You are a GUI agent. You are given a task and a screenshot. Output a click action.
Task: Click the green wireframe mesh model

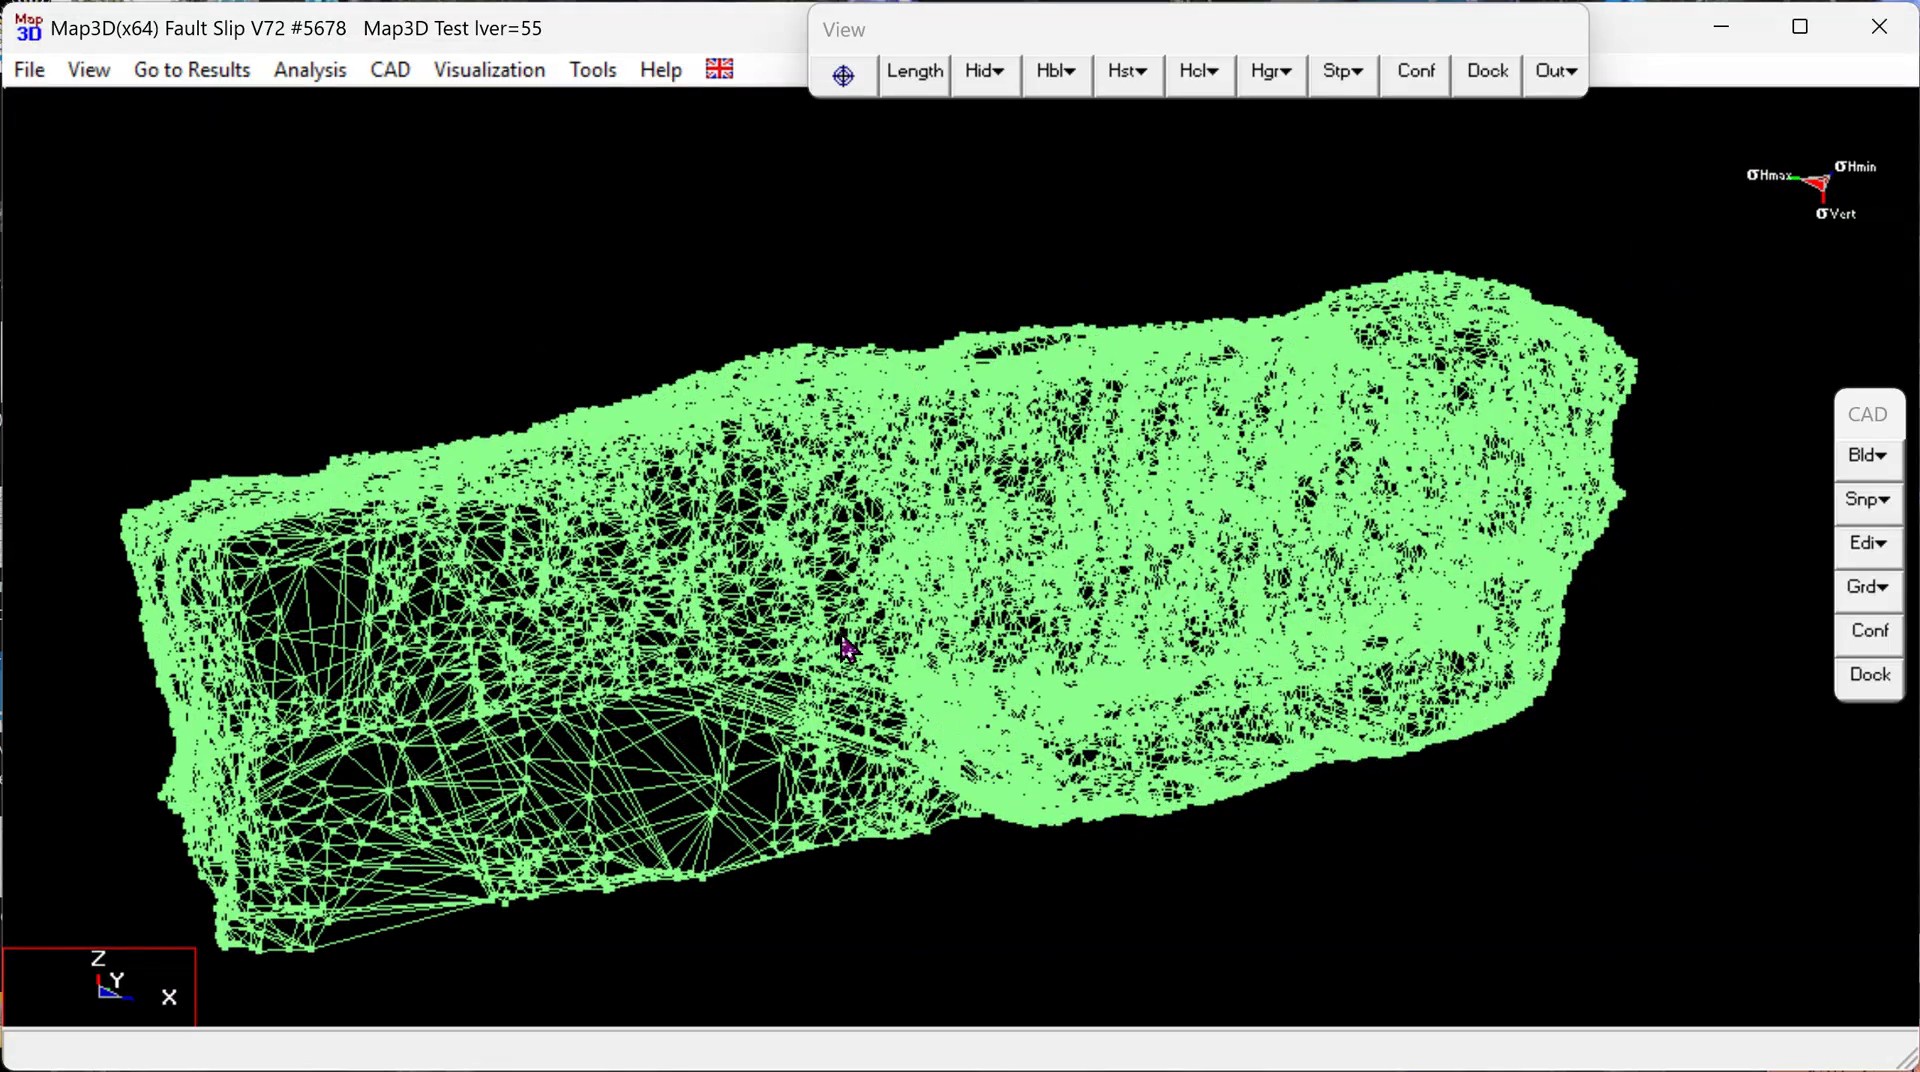point(1100,600)
